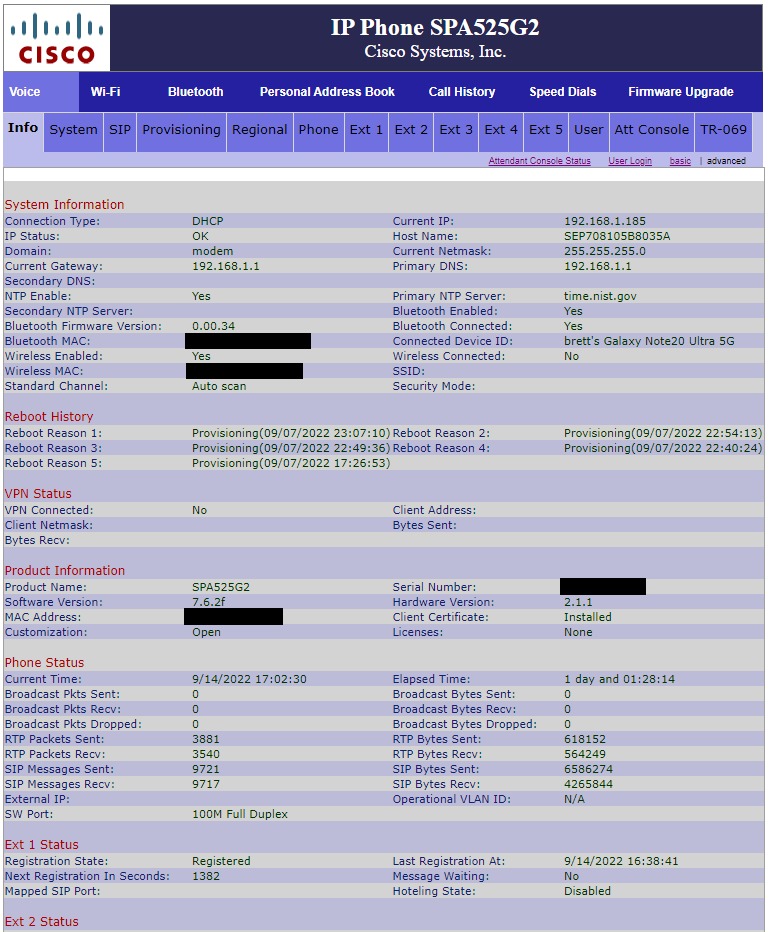Click the User Login link
Image resolution: width=769 pixels, height=932 pixels.
[x=630, y=161]
